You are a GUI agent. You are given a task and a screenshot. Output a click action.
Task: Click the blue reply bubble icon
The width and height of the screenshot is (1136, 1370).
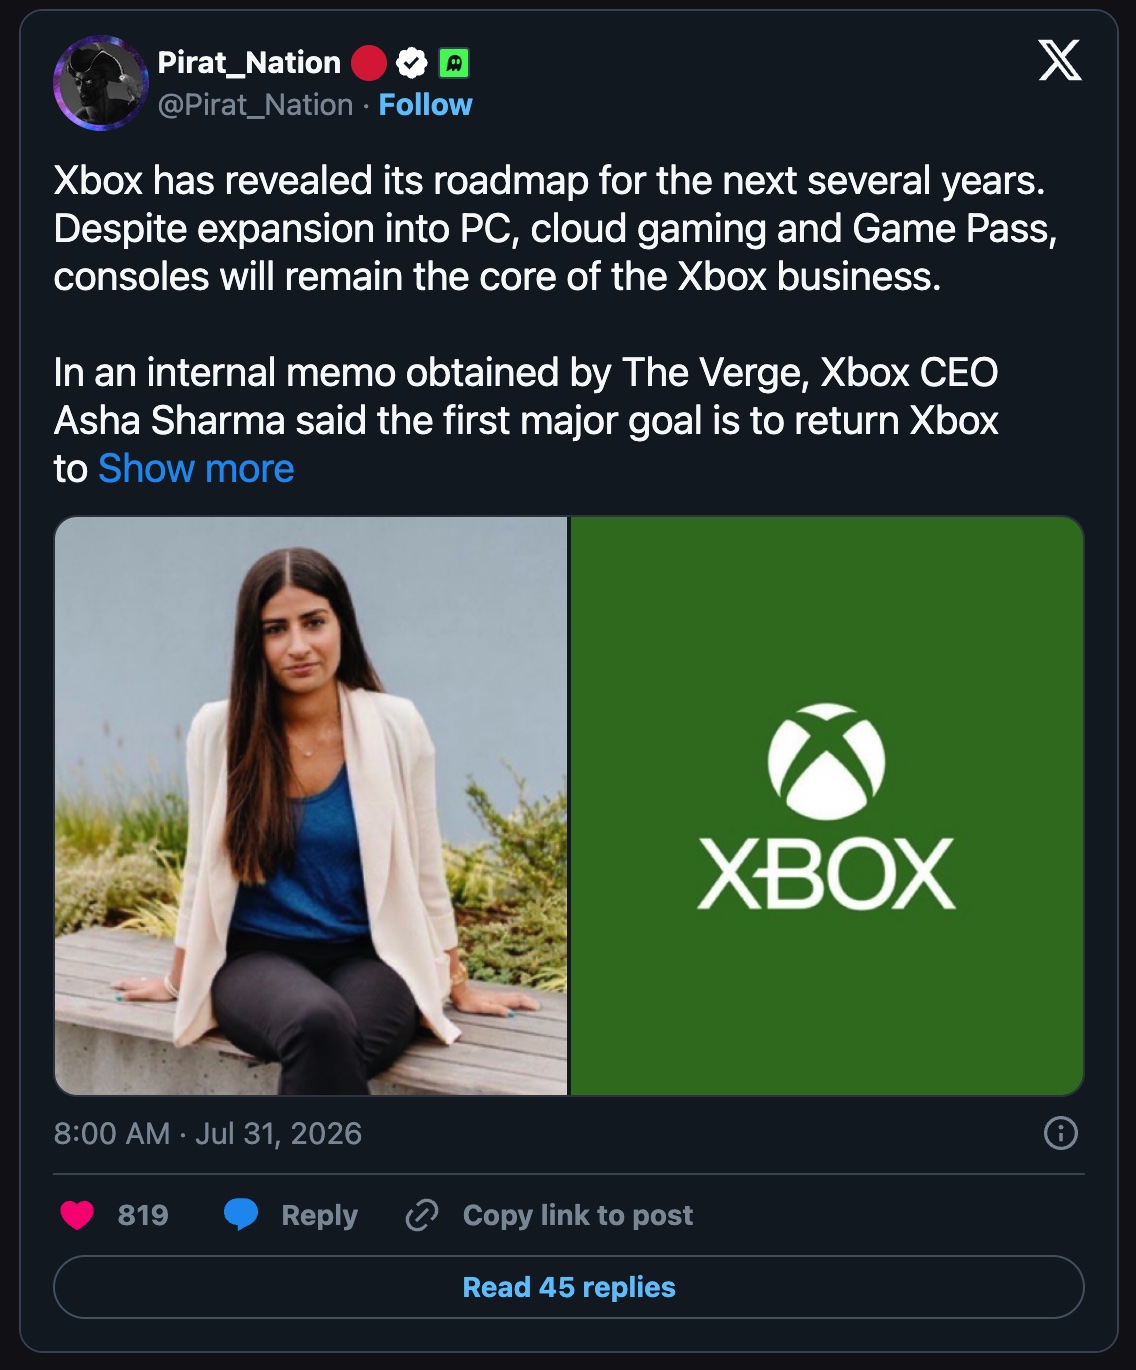[x=241, y=1215]
